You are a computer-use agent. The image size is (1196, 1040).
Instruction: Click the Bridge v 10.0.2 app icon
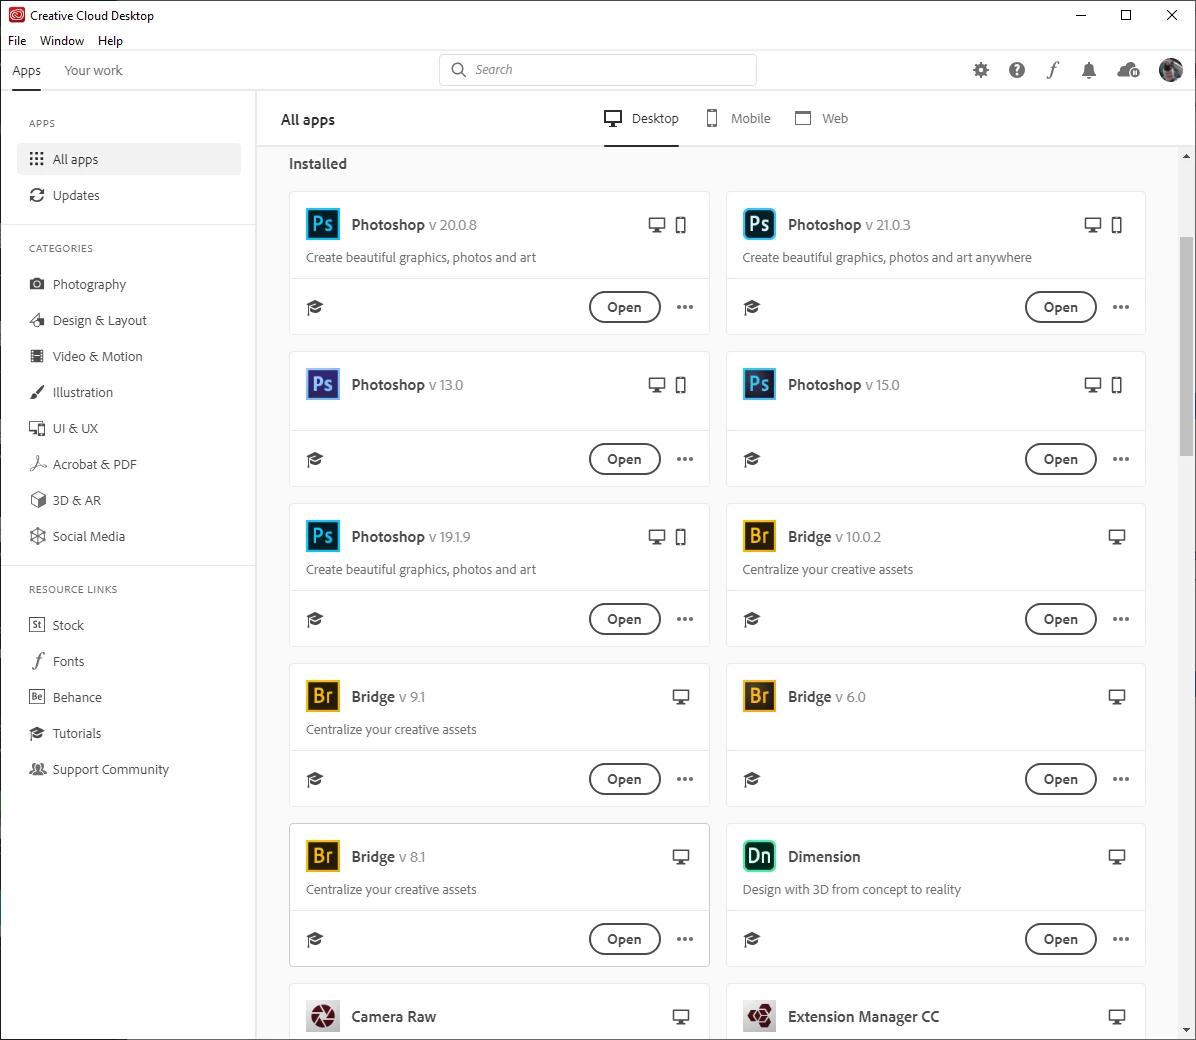tap(759, 536)
